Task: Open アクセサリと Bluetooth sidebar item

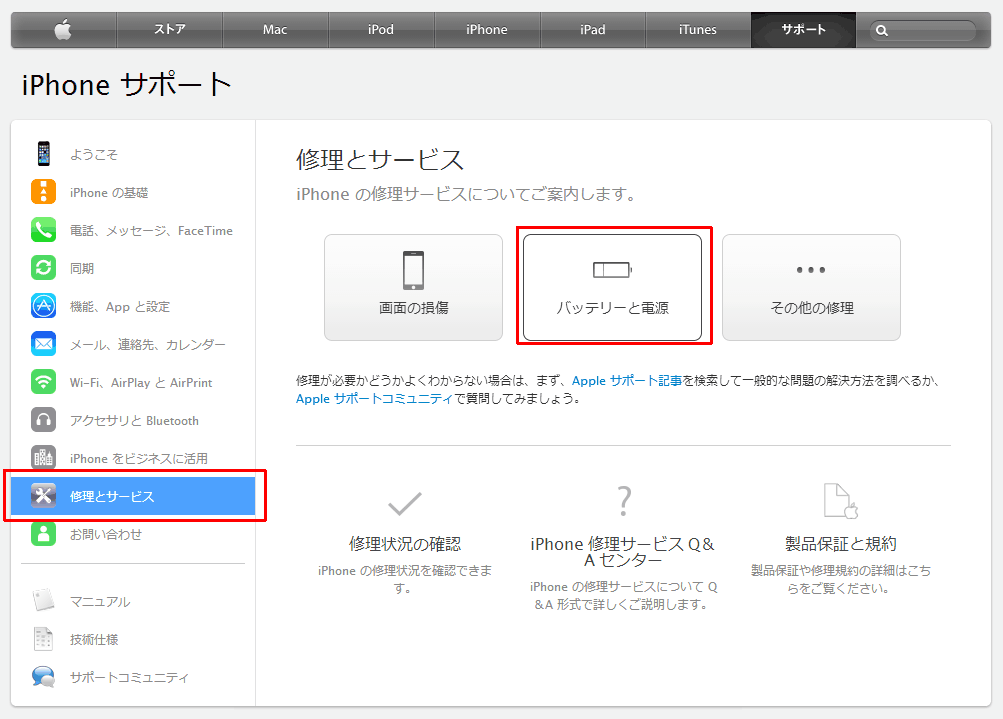Action: (x=134, y=420)
